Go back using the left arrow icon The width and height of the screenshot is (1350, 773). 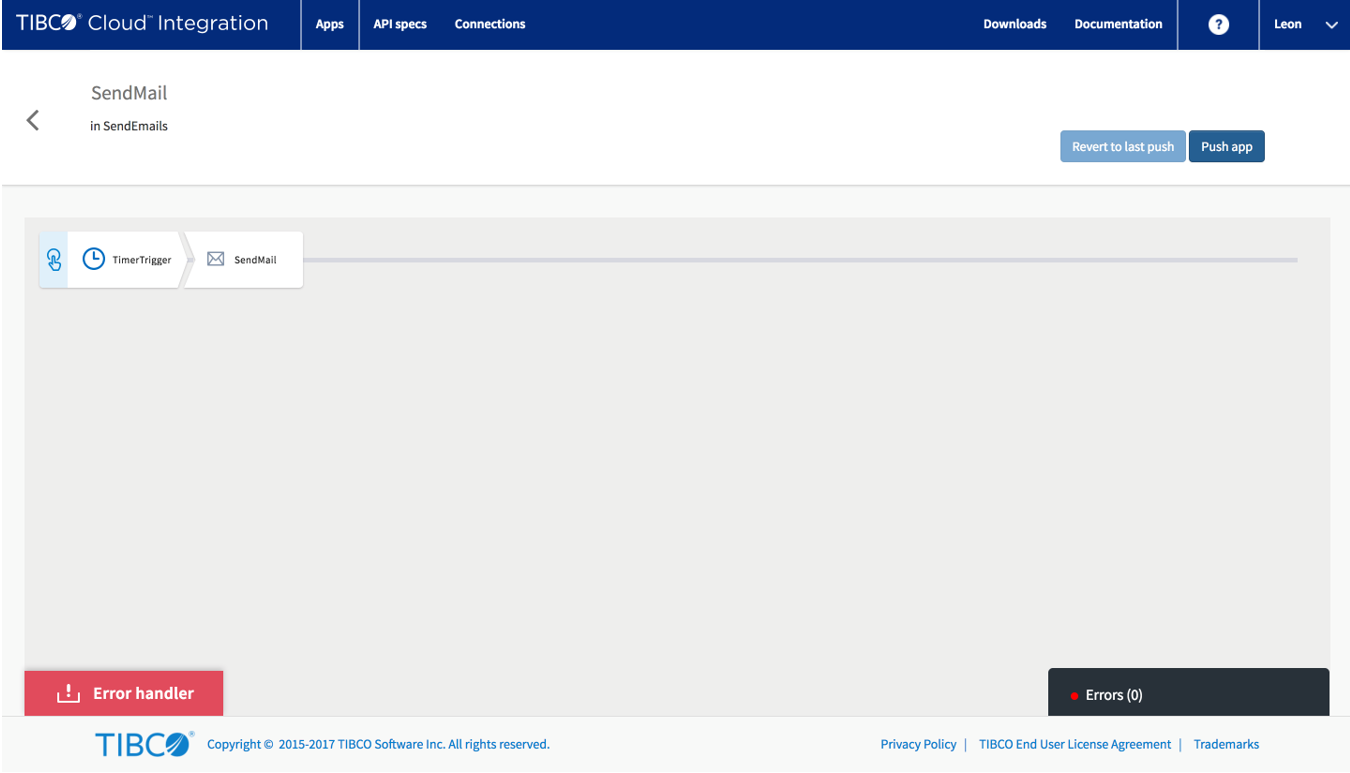click(x=33, y=120)
